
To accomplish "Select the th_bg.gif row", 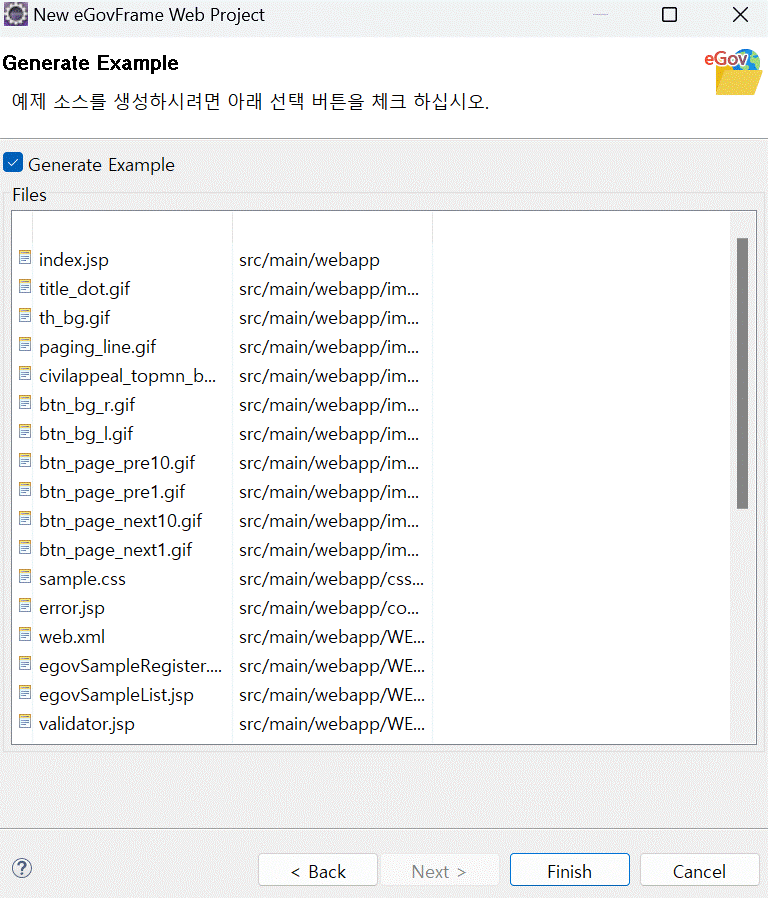I will (x=74, y=318).
